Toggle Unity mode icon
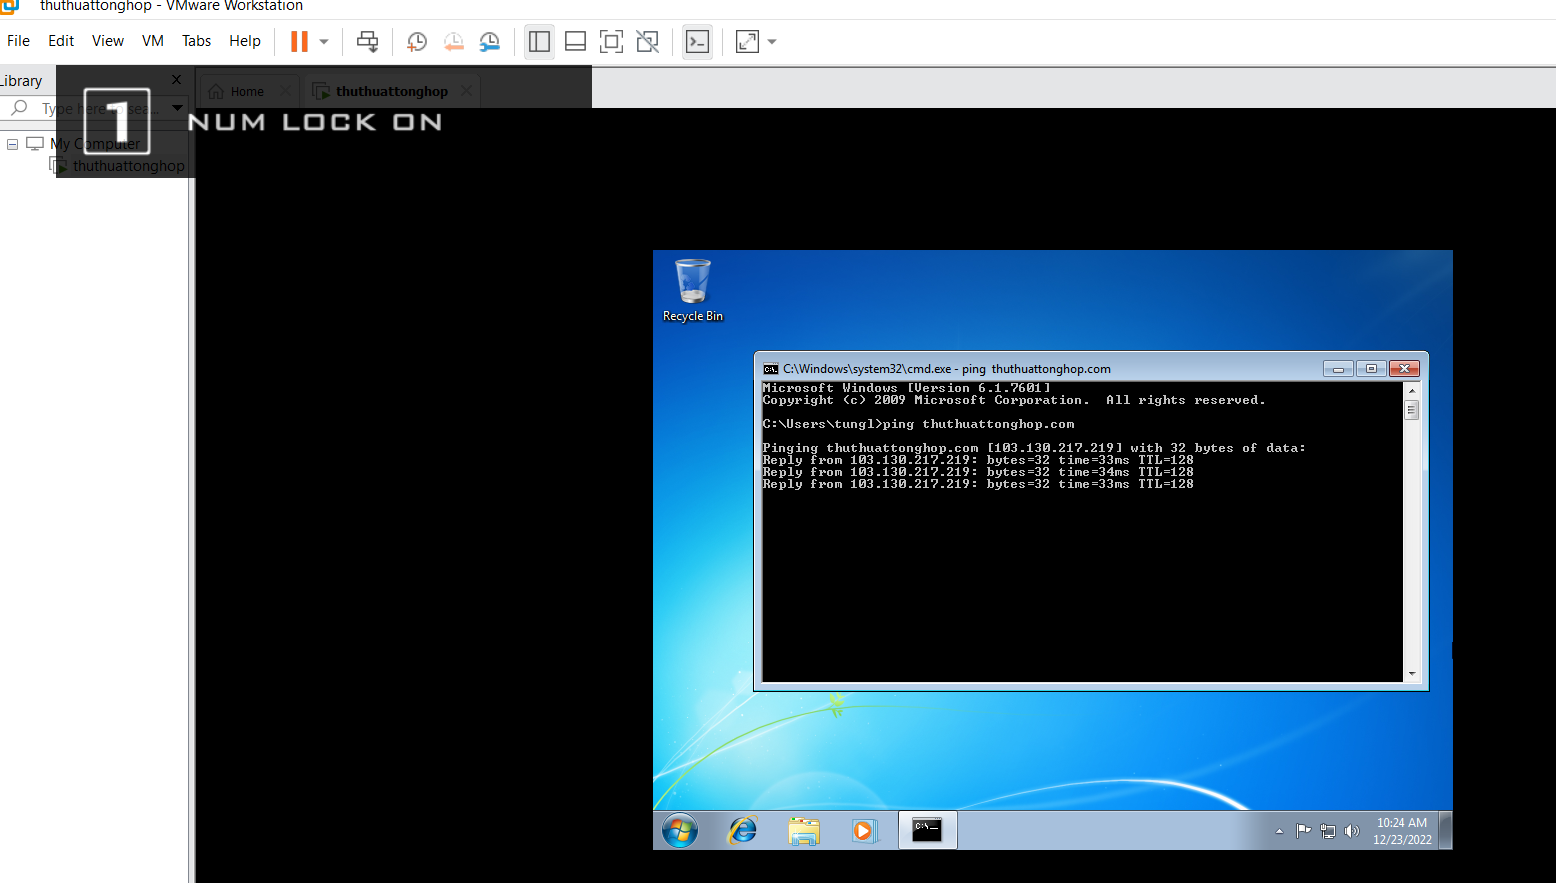This screenshot has width=1556, height=883. (x=647, y=41)
